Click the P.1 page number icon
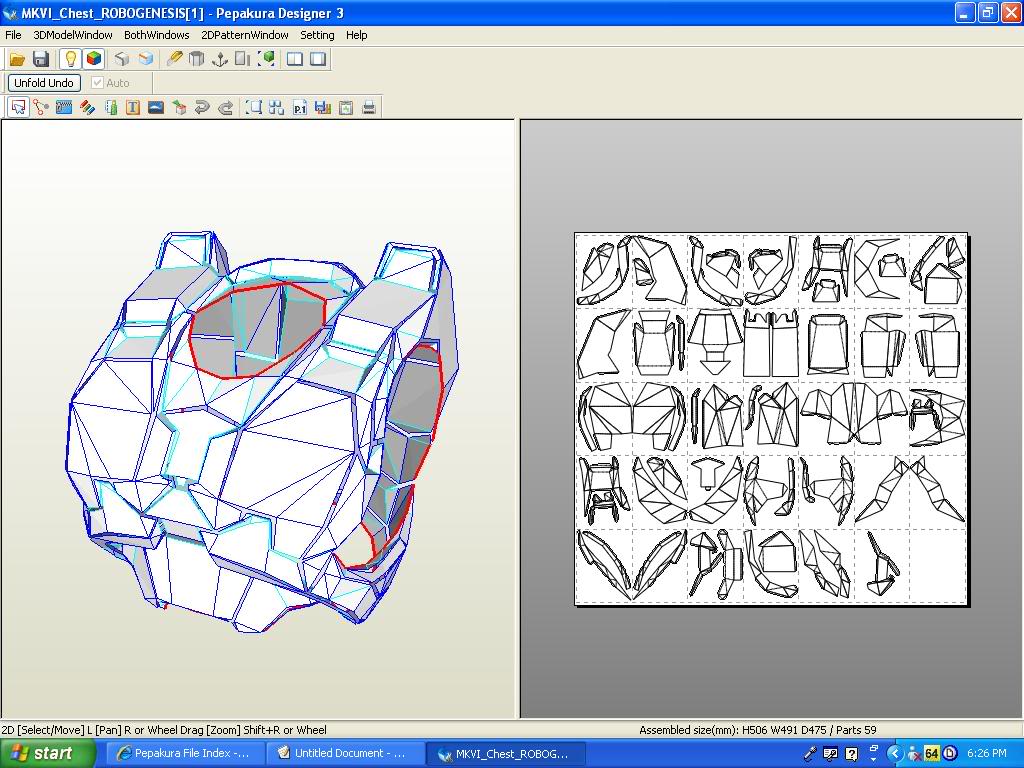The image size is (1024, 768). [x=300, y=107]
